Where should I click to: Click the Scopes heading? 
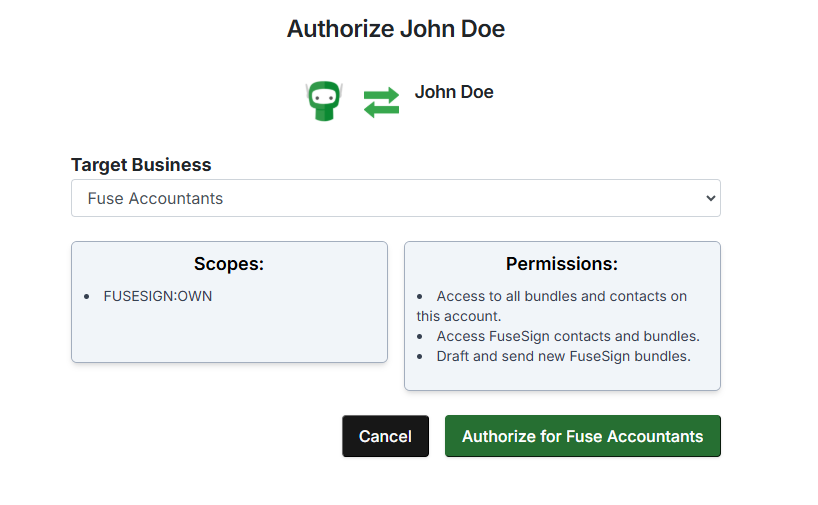(229, 264)
